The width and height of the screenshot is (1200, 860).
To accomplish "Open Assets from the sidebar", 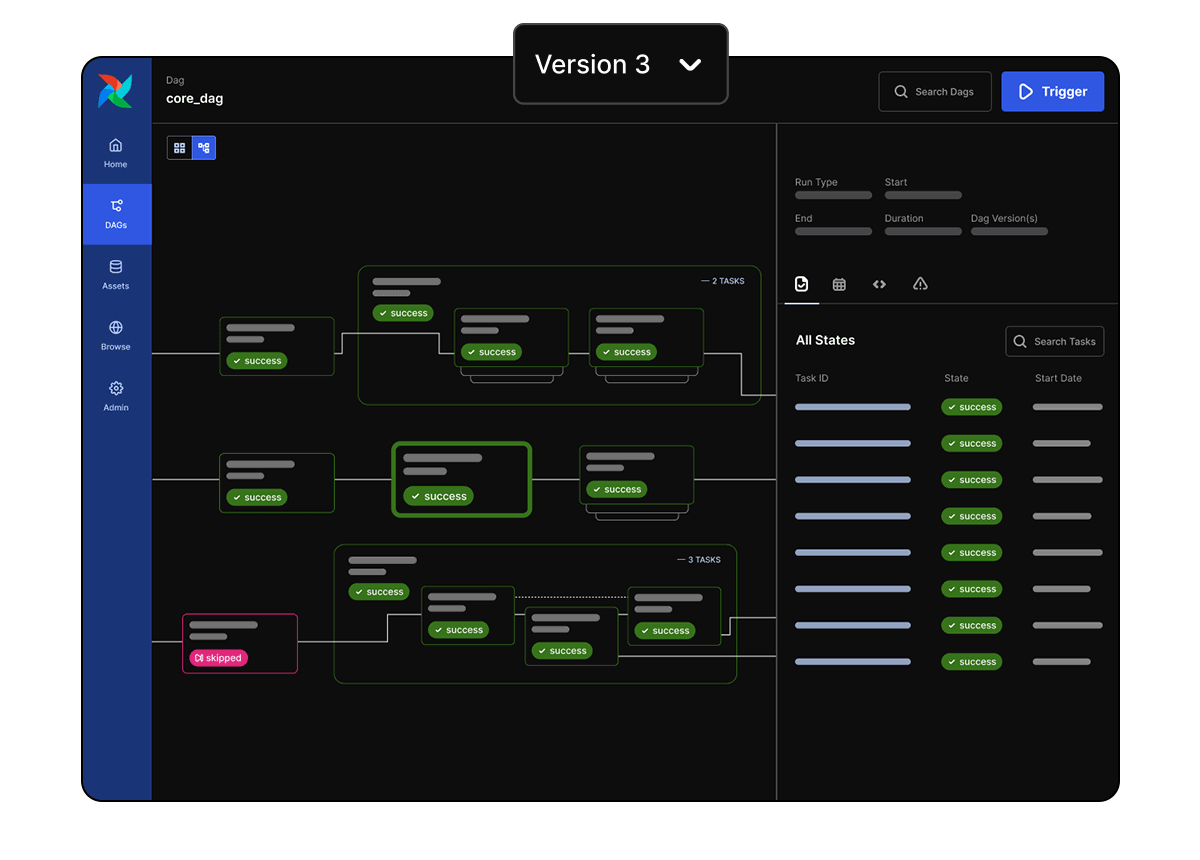I will point(116,275).
